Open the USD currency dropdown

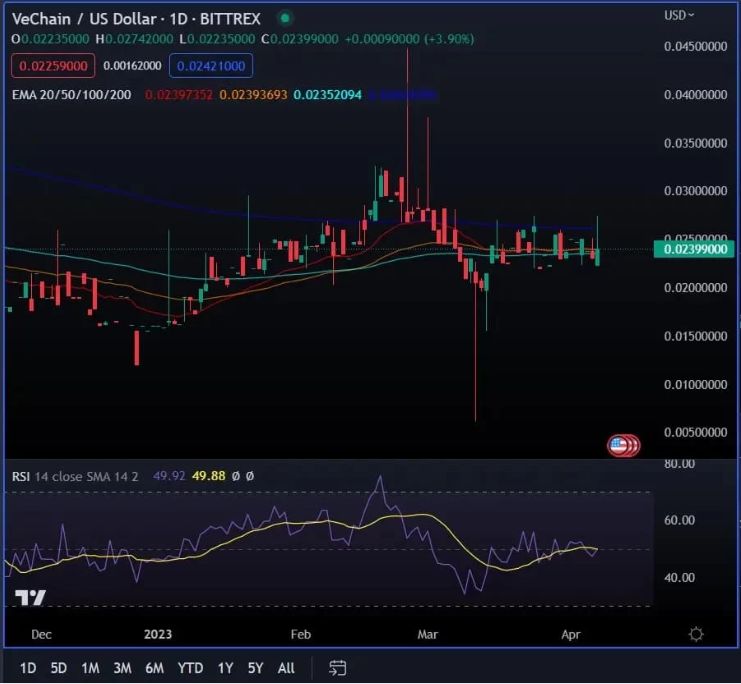point(679,16)
